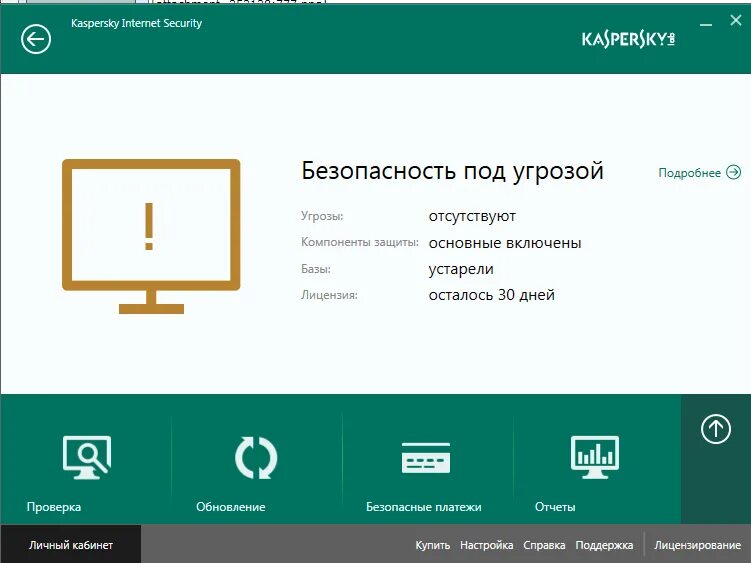Viewport: 751px width, 563px height.
Task: Click the Лицензия: label
Action: (x=329, y=295)
